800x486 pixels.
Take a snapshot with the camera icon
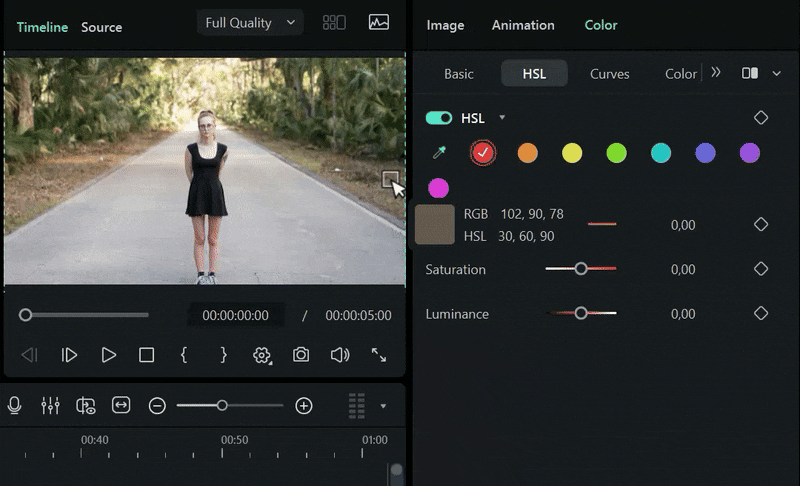(x=301, y=354)
